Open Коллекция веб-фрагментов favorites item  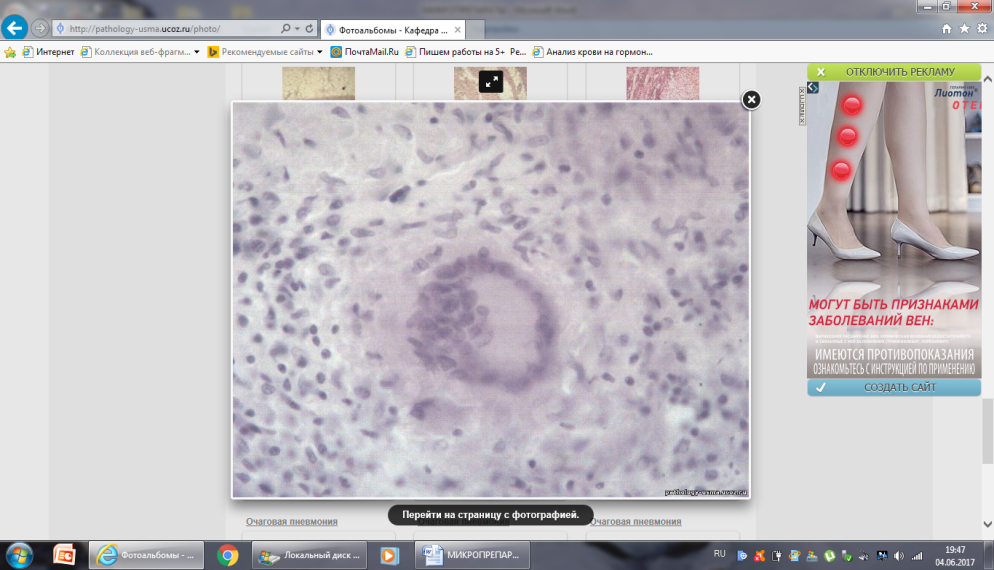pyautogui.click(x=136, y=52)
